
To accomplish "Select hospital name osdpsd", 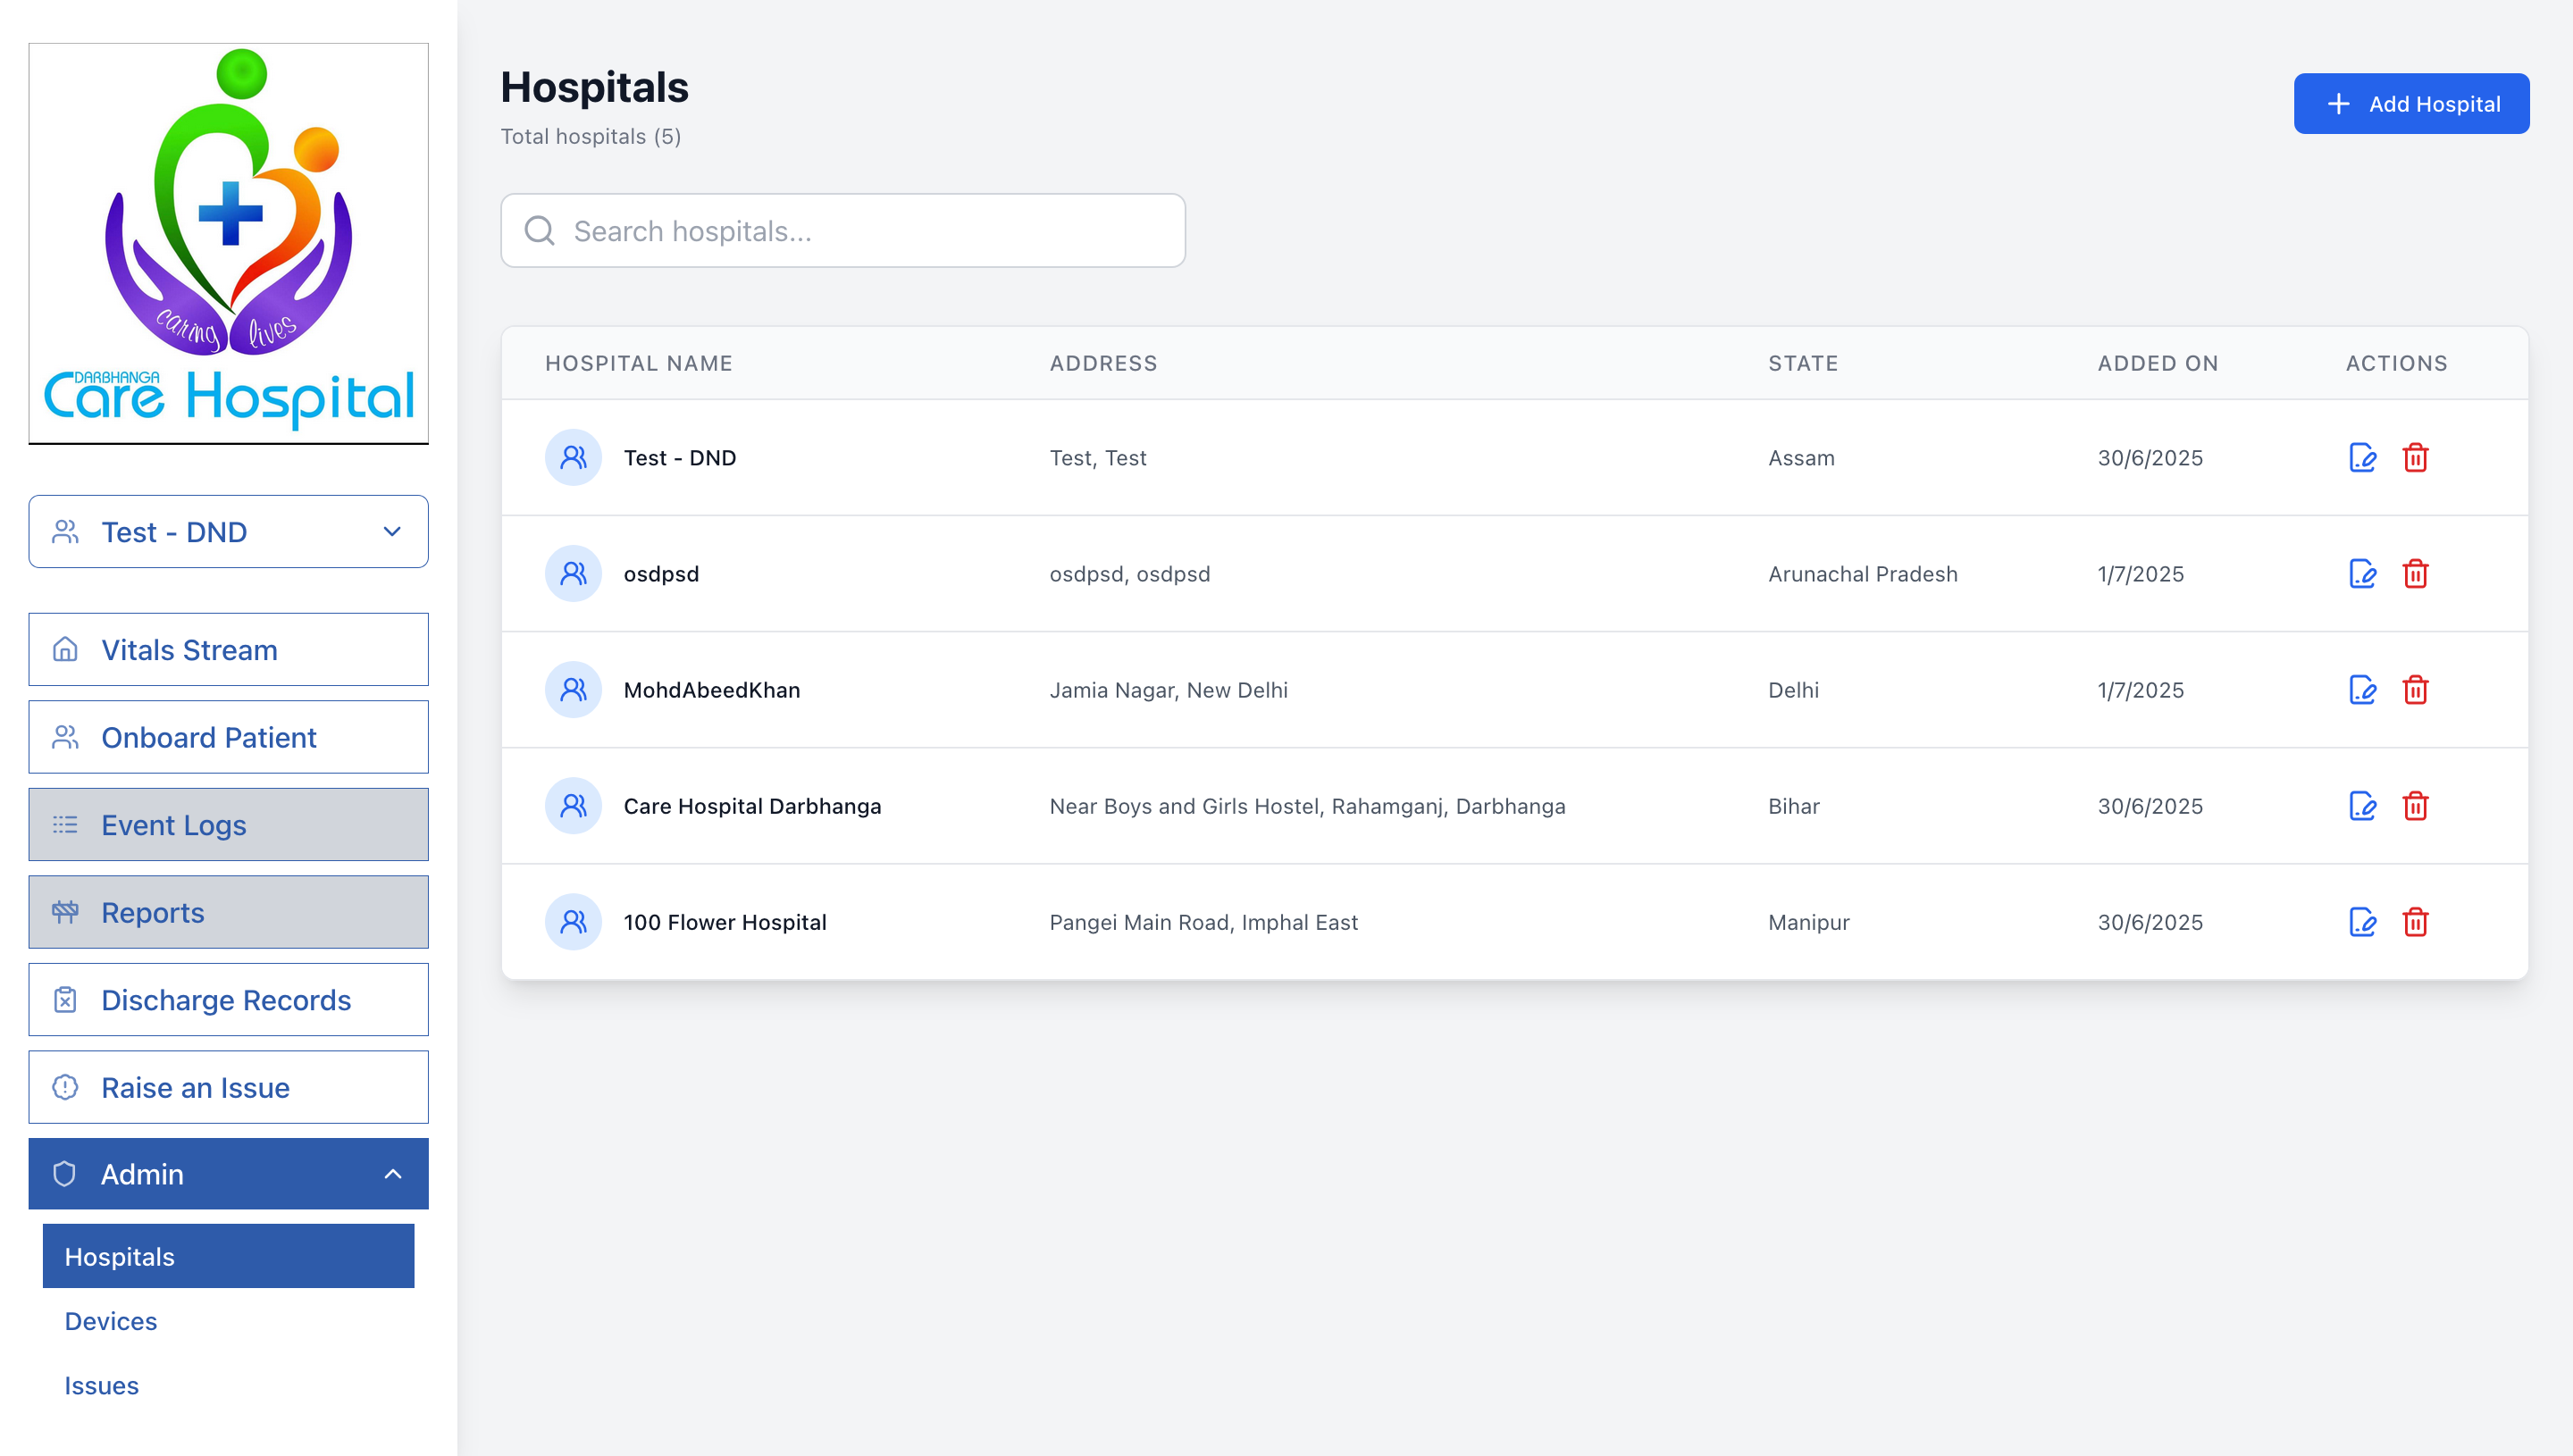I will [661, 574].
